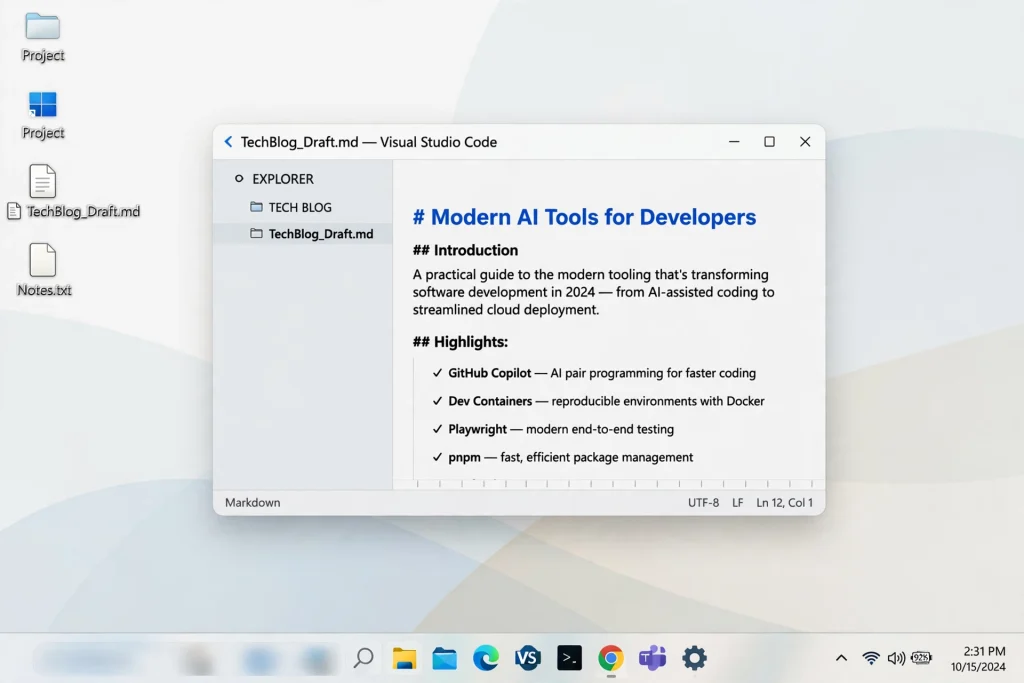Viewport: 1024px width, 683px height.
Task: Open the Settings gear in the taskbar
Action: click(694, 658)
